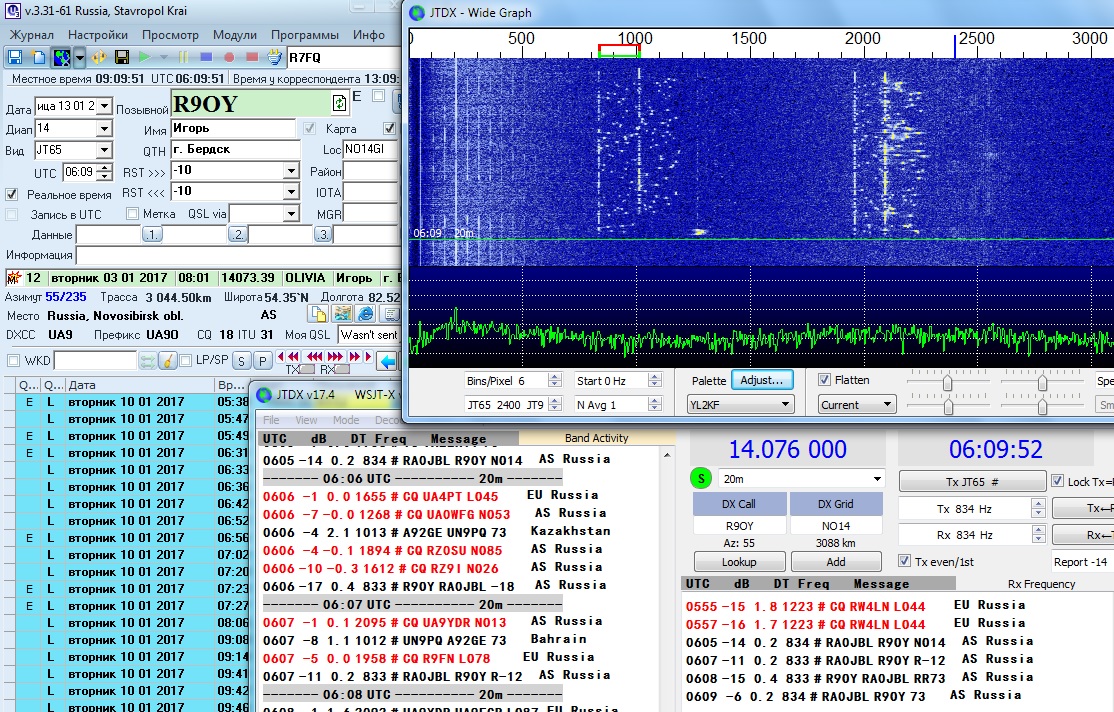Click the blue left arrow icon
Viewport: 1114px width, 712px height.
point(387,360)
